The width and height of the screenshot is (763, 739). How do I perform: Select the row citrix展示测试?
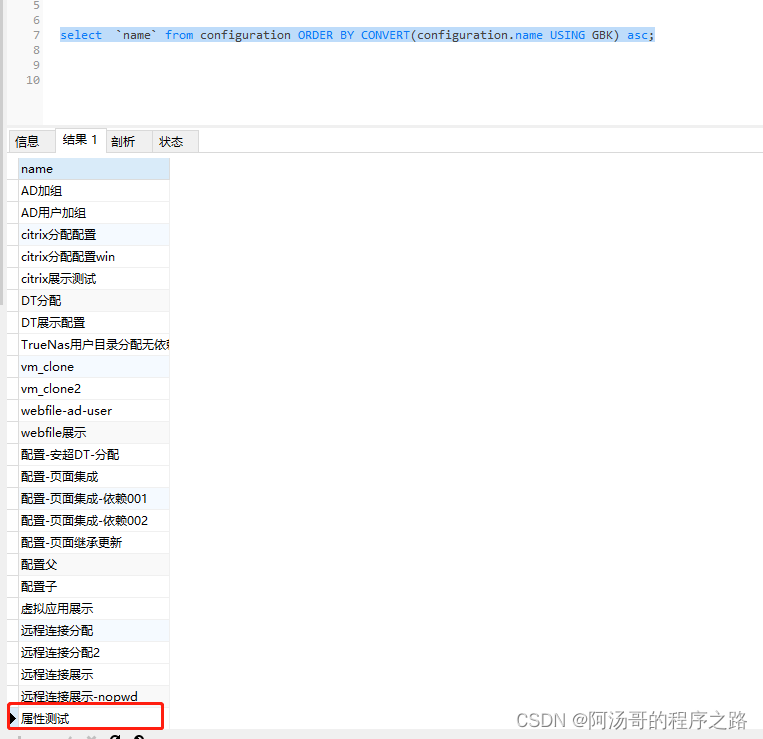point(94,279)
